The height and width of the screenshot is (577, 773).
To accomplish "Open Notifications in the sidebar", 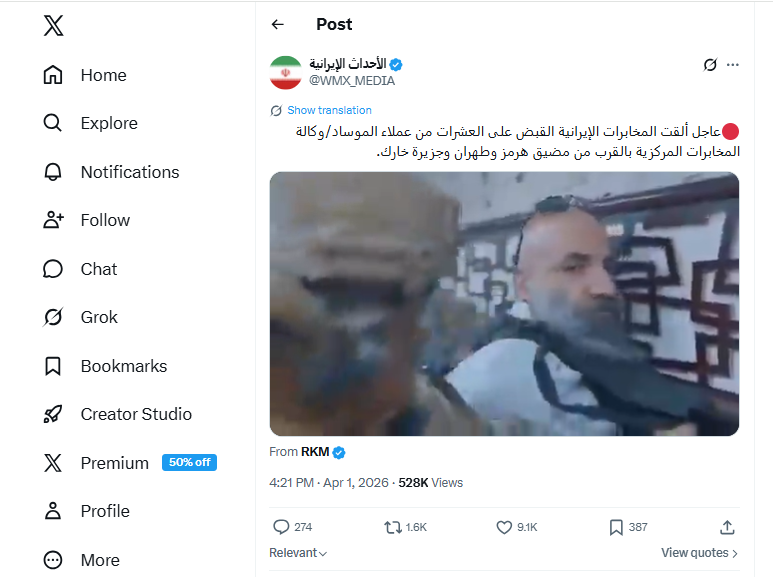I will tap(54, 172).
